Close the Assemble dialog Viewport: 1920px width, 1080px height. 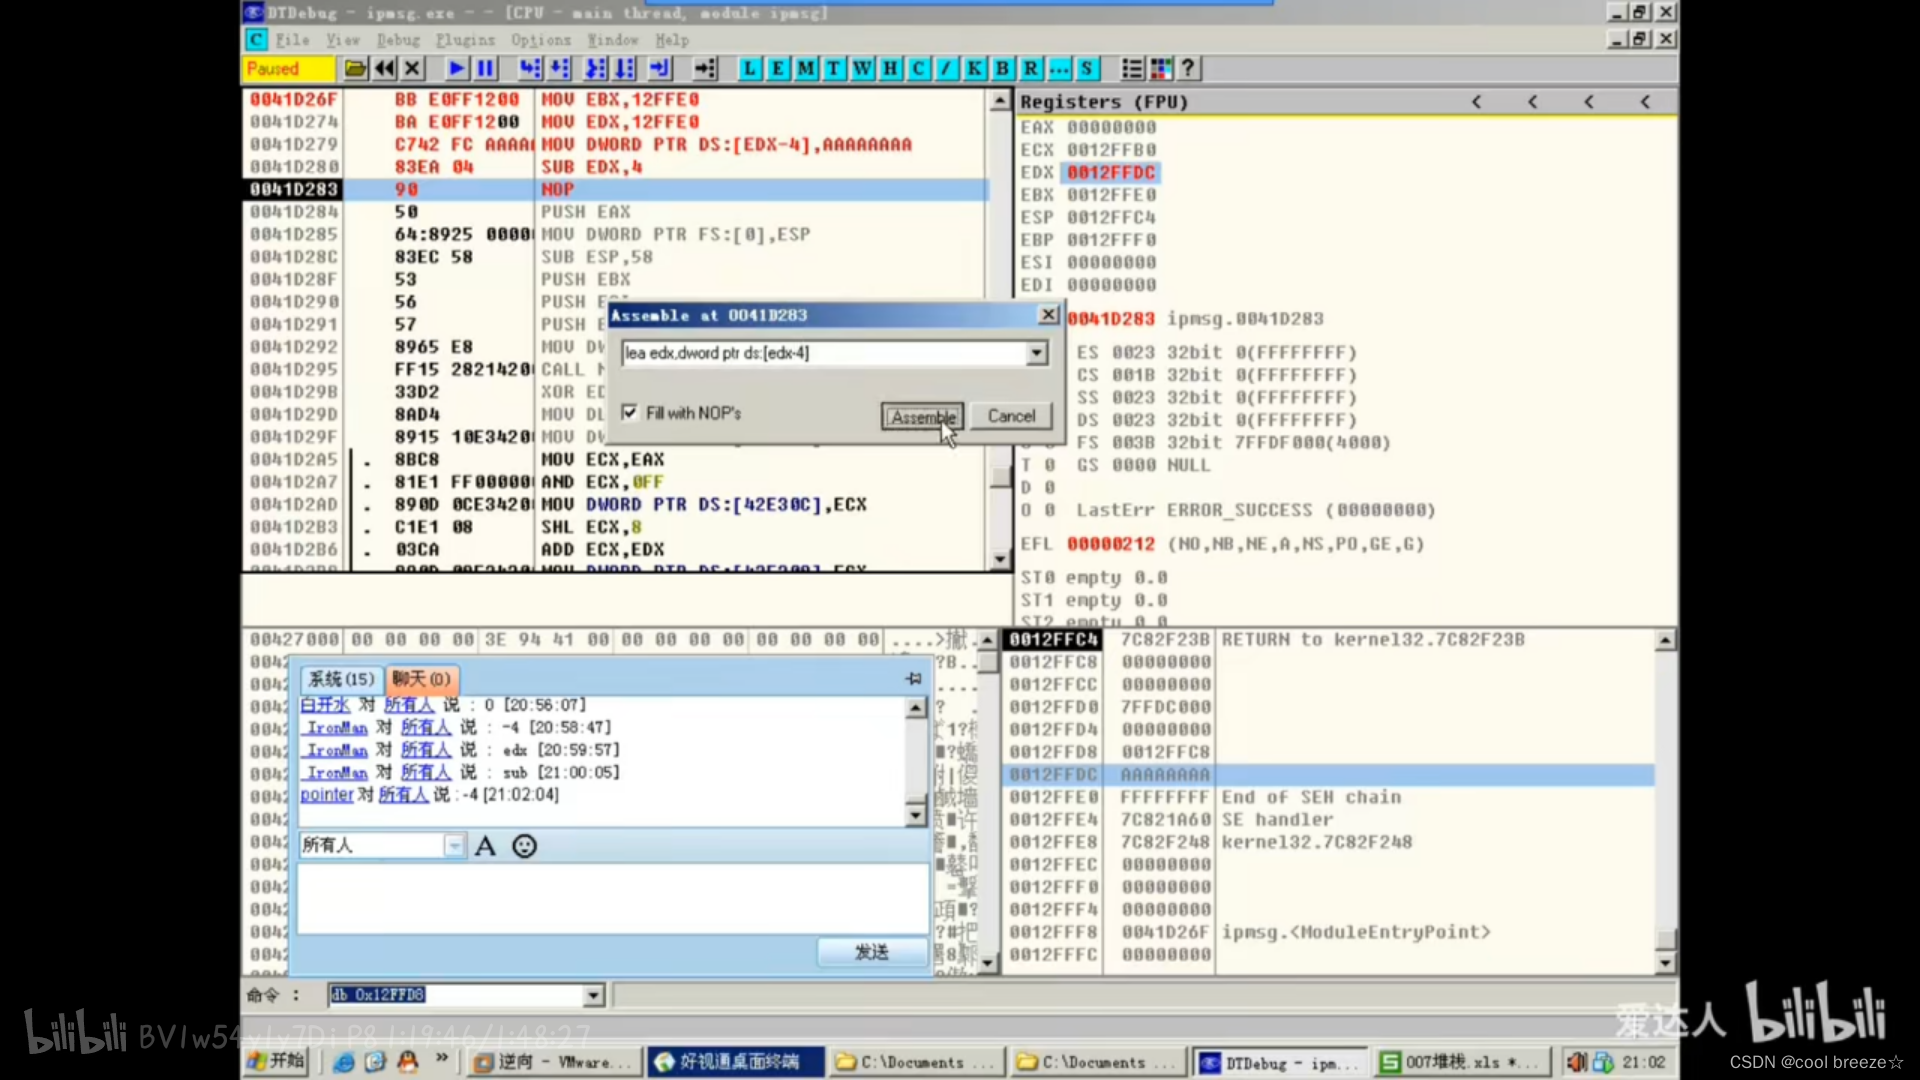(1048, 314)
